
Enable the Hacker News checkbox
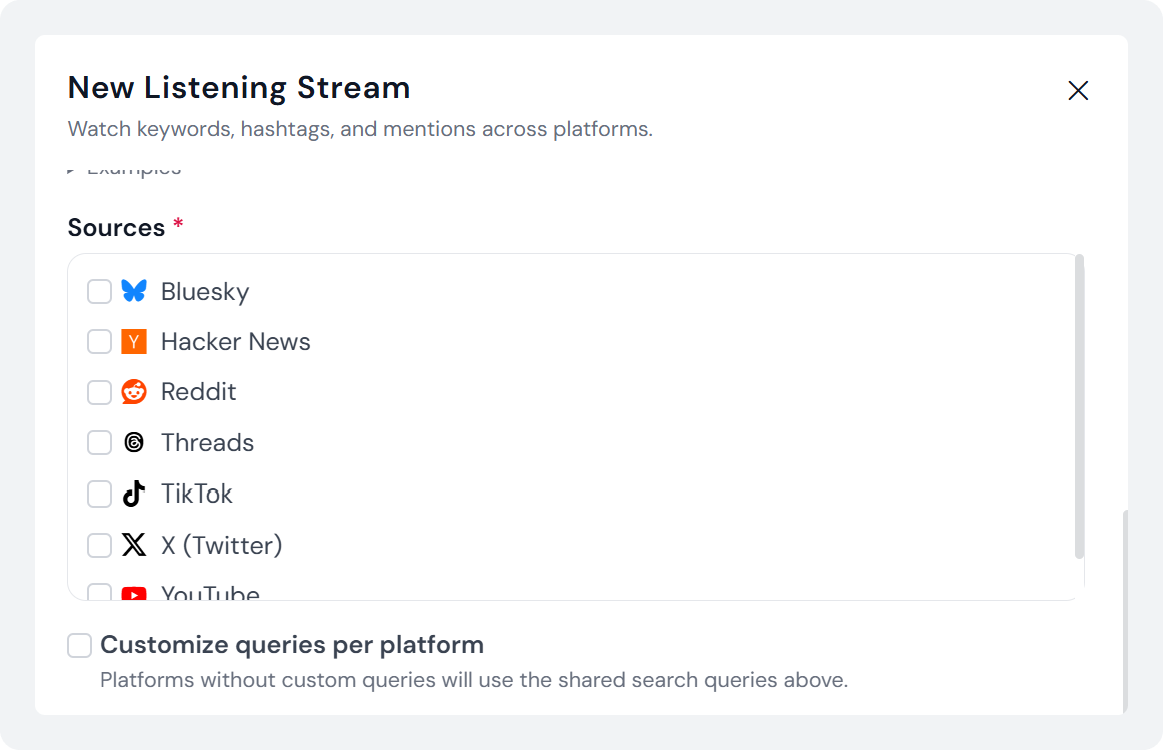[x=99, y=342]
